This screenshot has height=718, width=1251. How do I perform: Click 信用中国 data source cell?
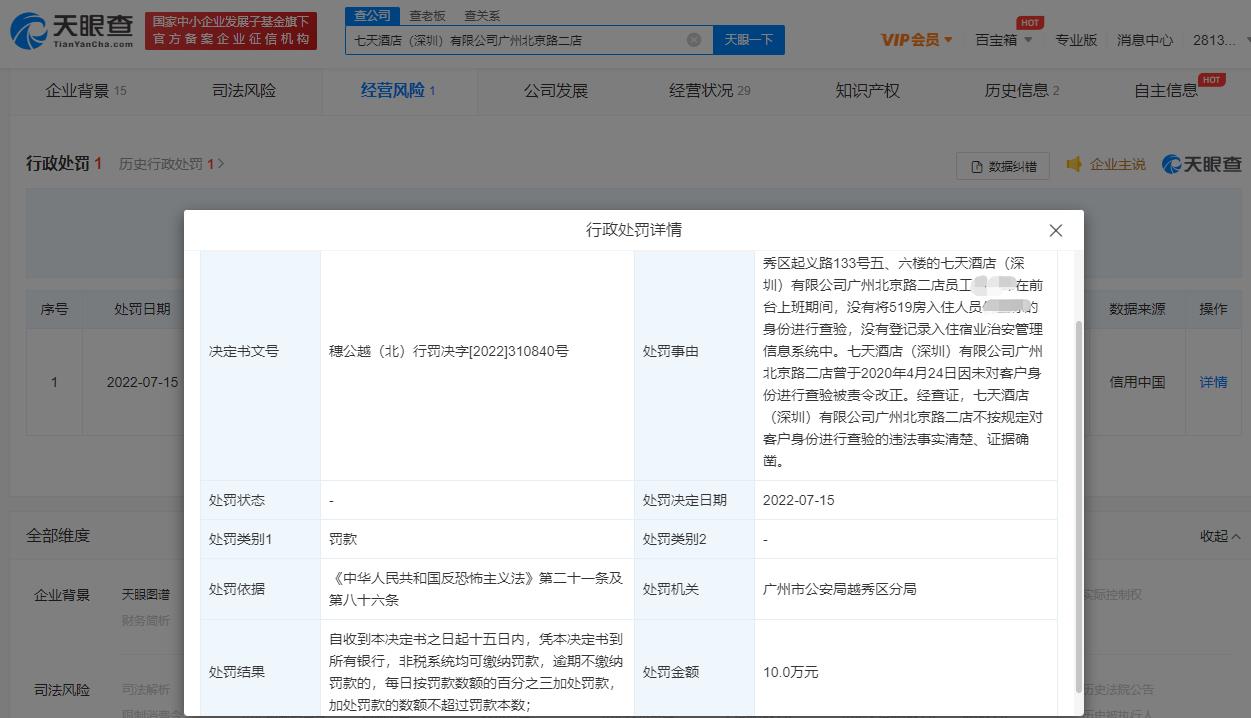coord(1137,382)
